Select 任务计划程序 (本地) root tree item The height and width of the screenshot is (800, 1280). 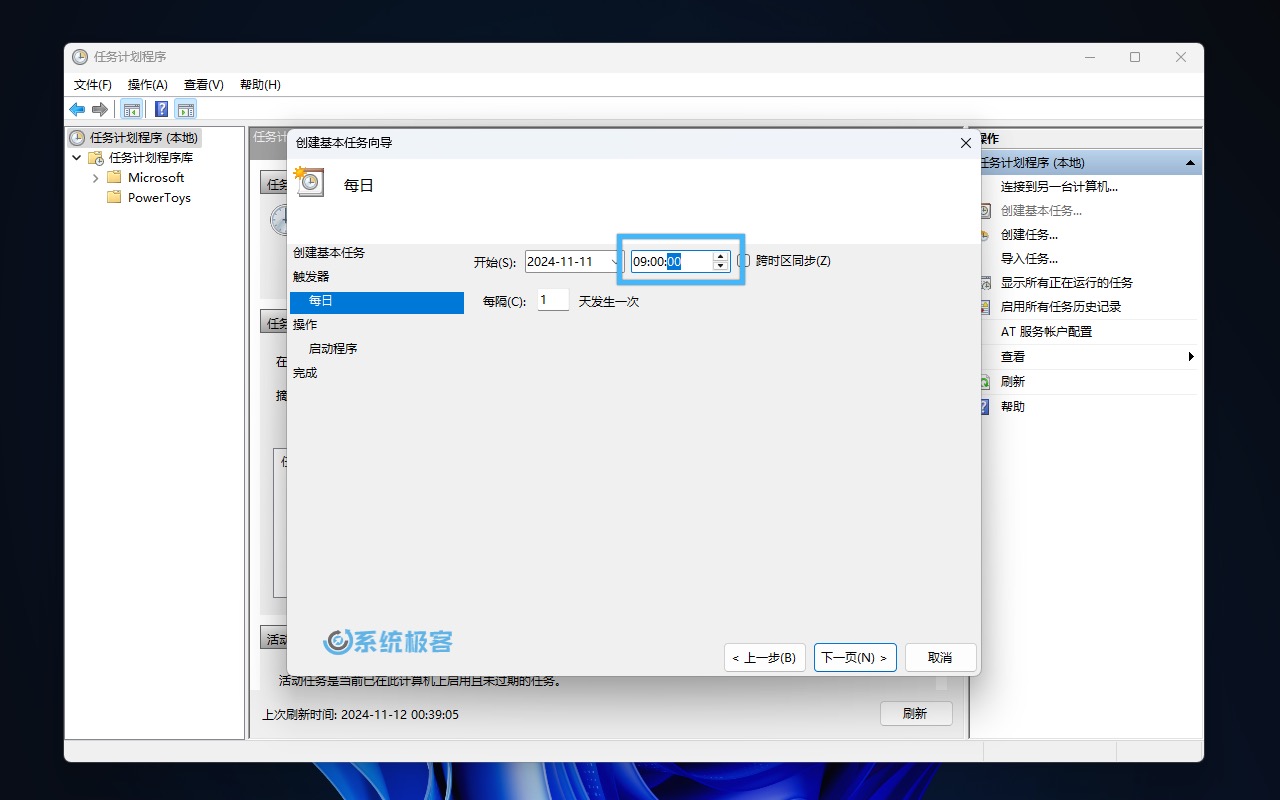(135, 137)
